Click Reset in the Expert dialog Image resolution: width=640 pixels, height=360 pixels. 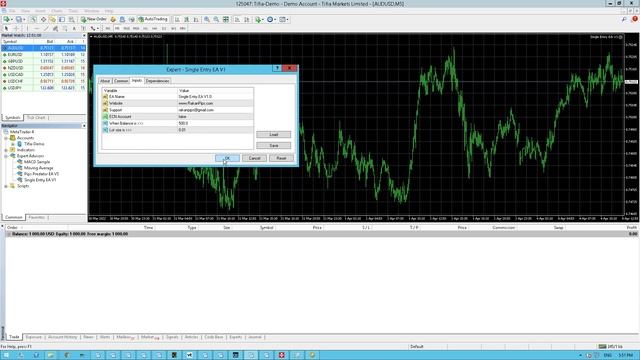[281, 158]
